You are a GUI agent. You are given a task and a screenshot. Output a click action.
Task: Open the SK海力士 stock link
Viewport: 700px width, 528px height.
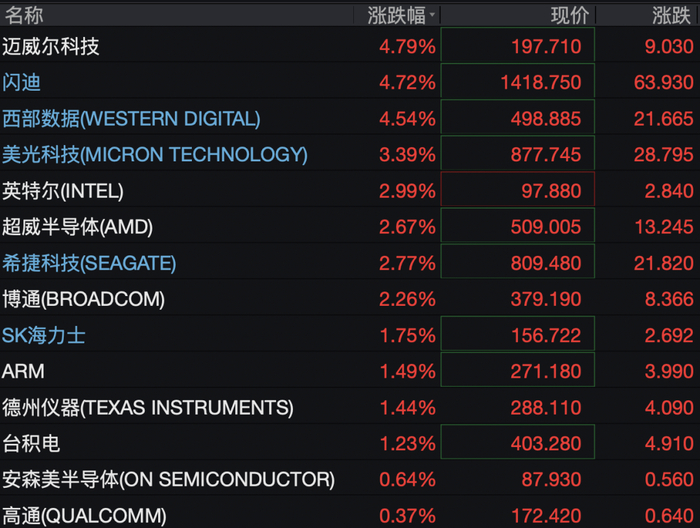point(43,336)
